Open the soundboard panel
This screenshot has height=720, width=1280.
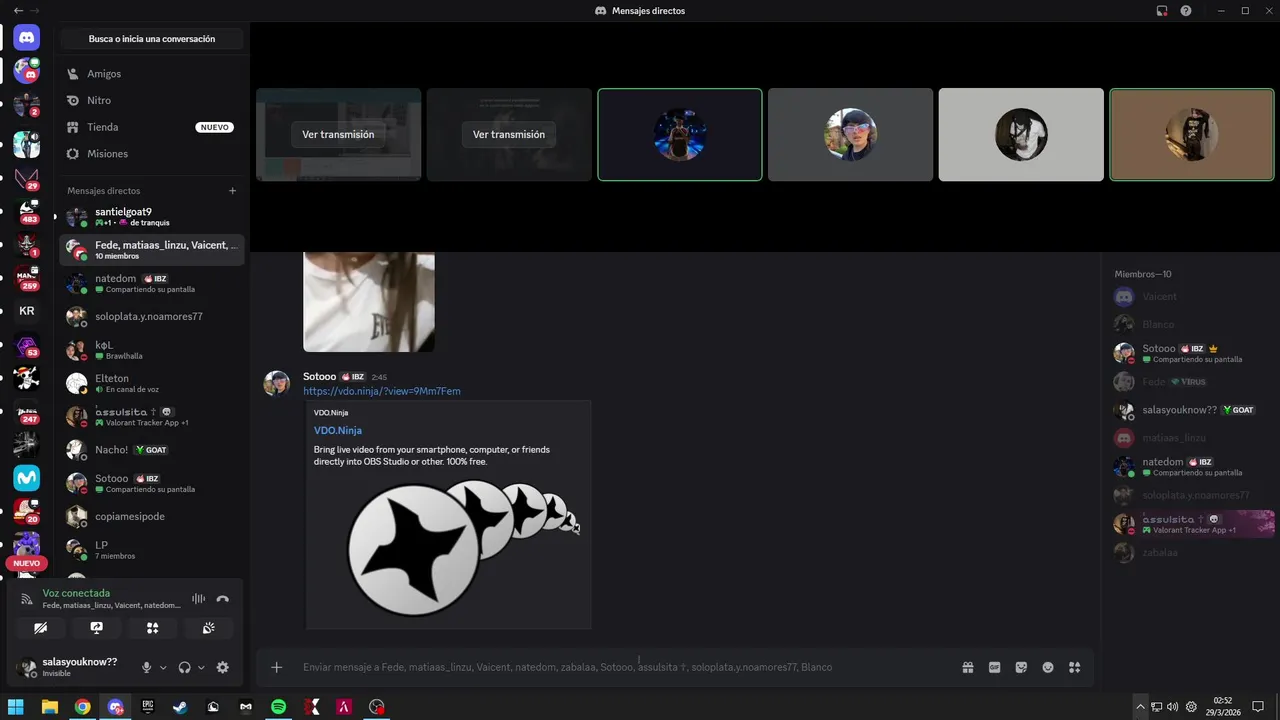pos(208,628)
